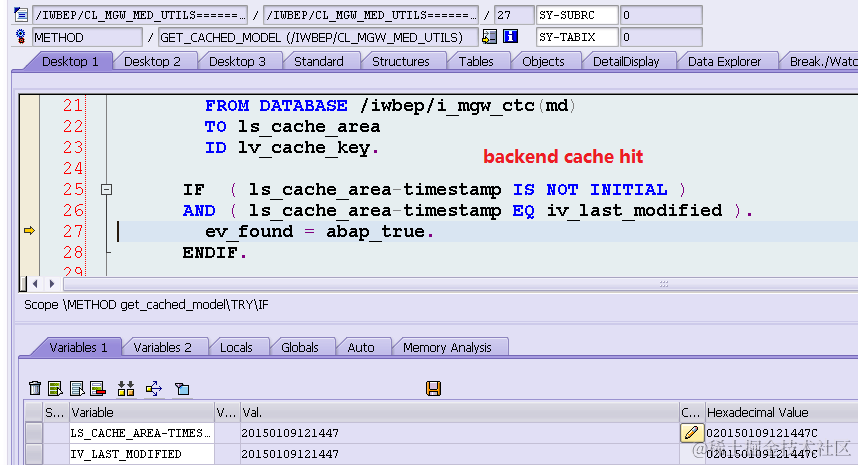Click the source program icon before the program field
The height and width of the screenshot is (465, 858).
point(21,15)
